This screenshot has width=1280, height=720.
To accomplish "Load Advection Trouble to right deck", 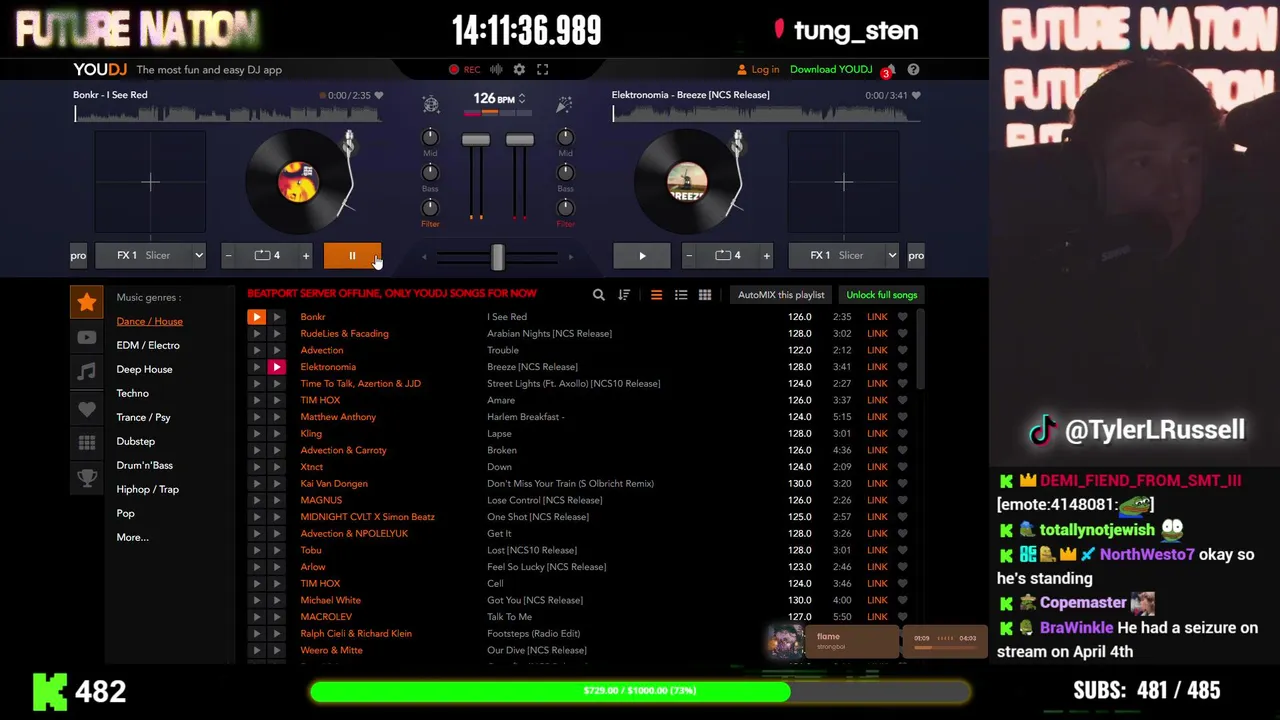I will pyautogui.click(x=277, y=350).
